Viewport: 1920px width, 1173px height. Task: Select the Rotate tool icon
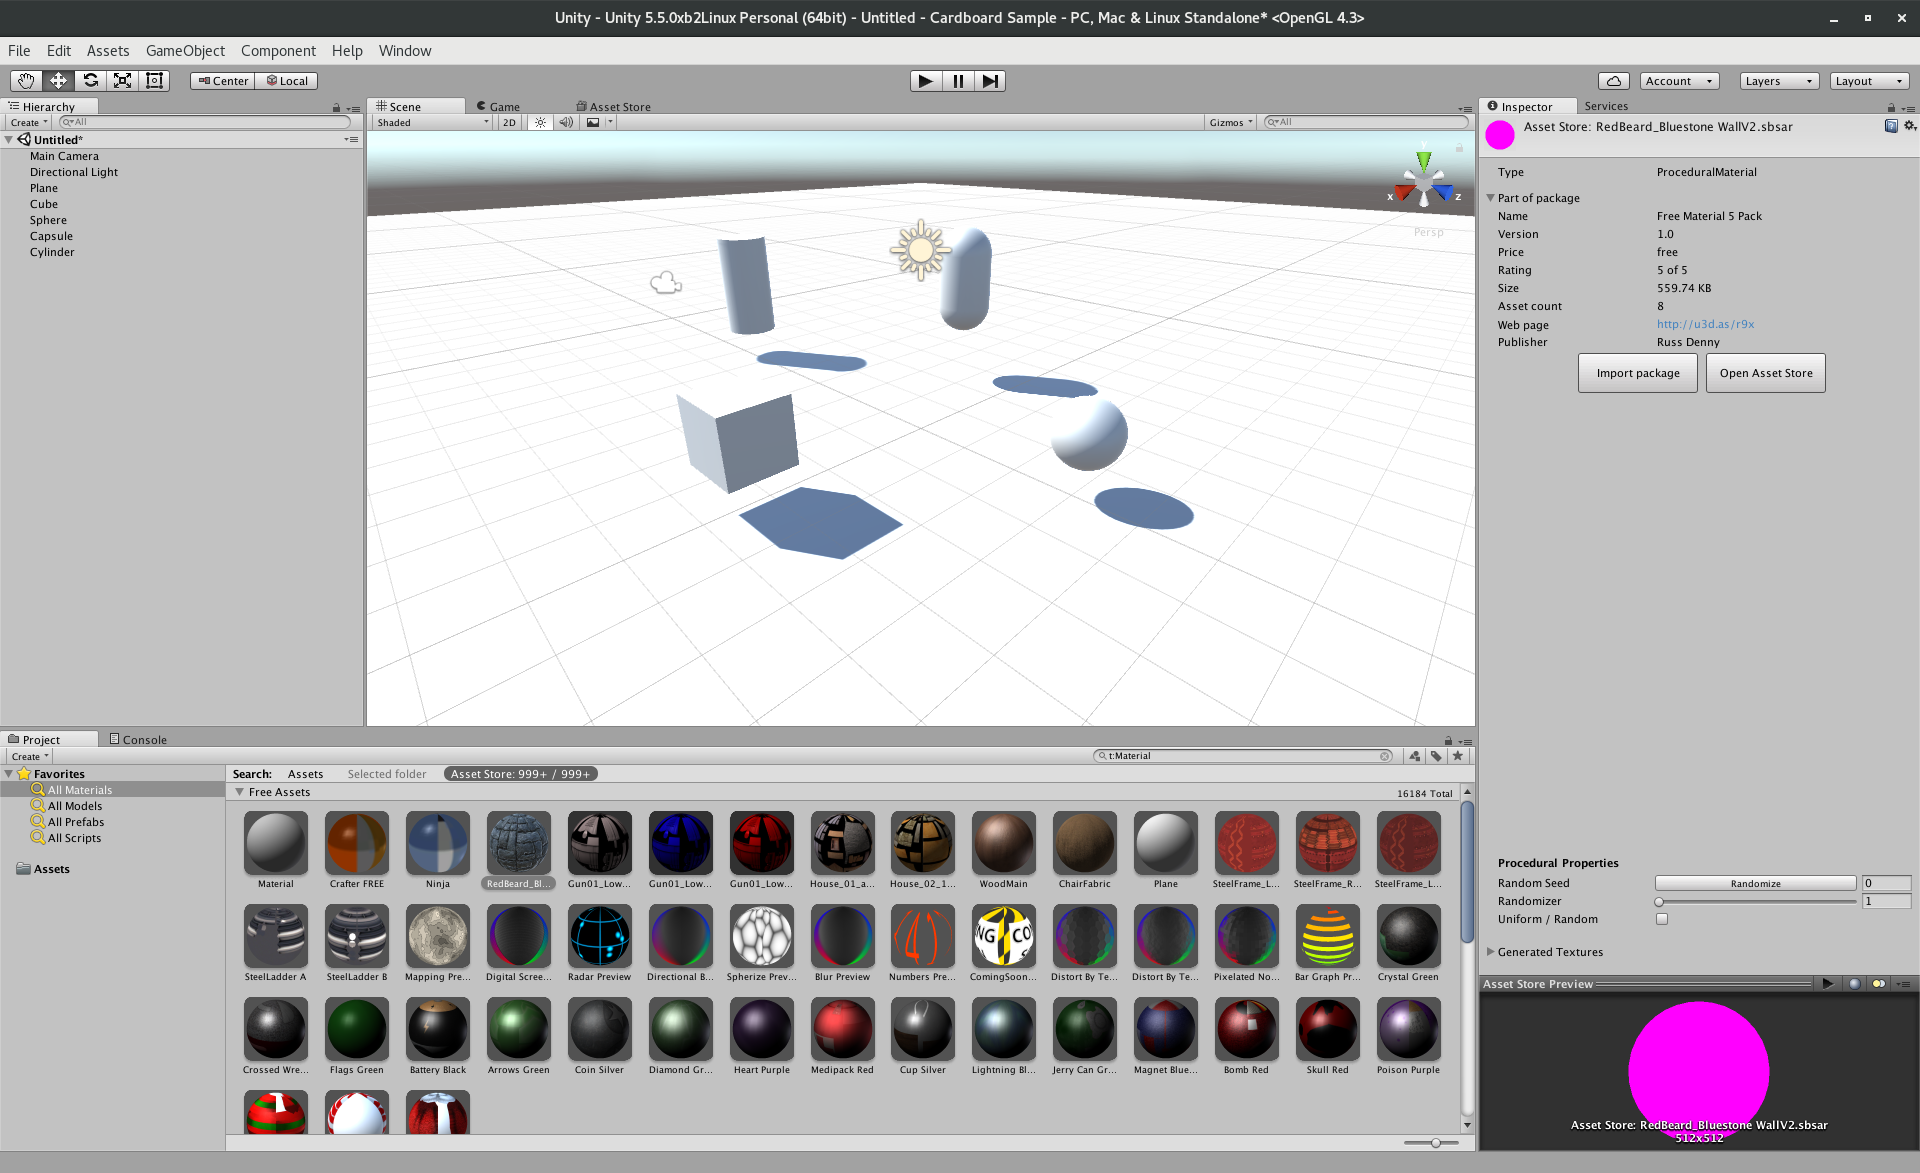click(90, 81)
